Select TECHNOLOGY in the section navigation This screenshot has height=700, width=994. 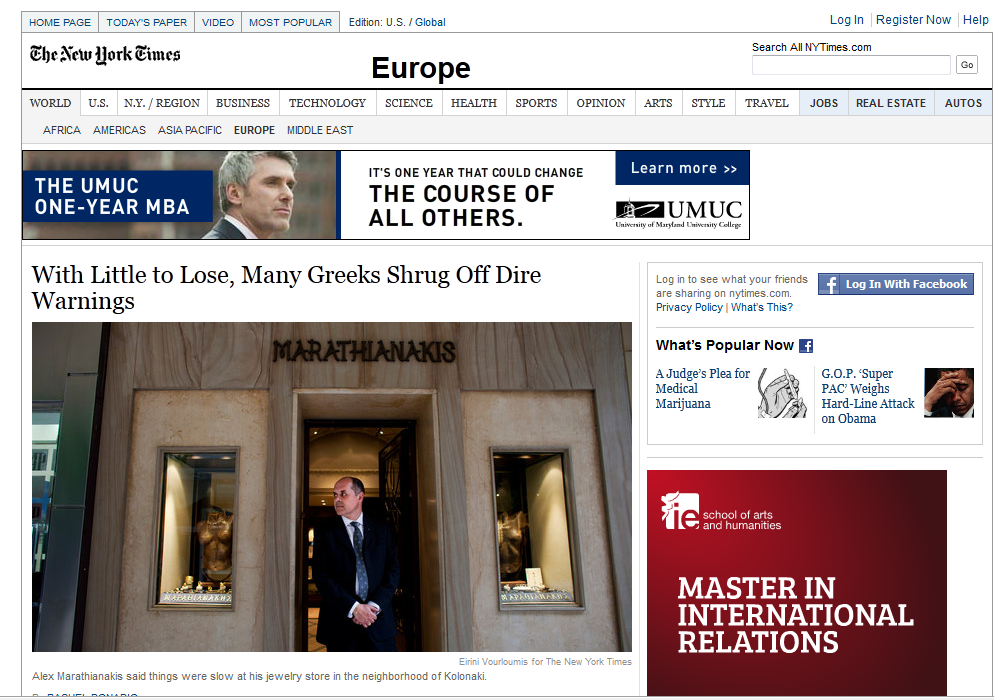click(x=327, y=103)
